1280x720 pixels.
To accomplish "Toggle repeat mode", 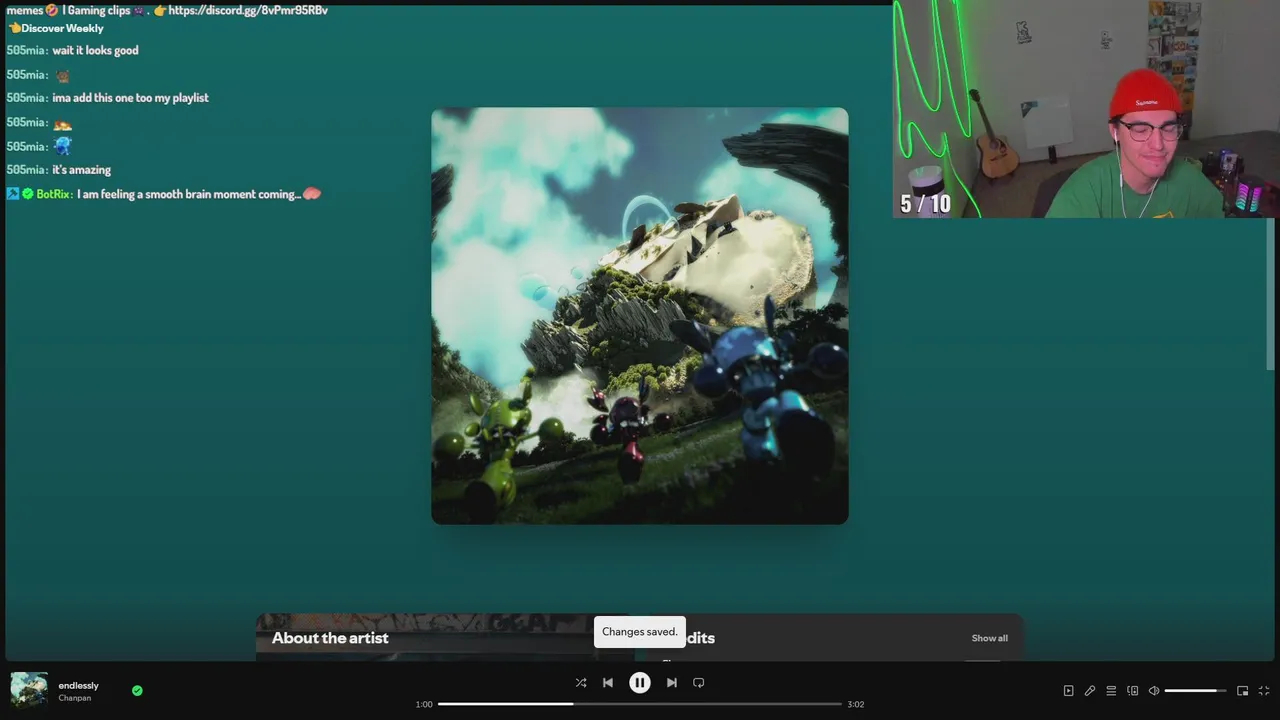I will (699, 683).
